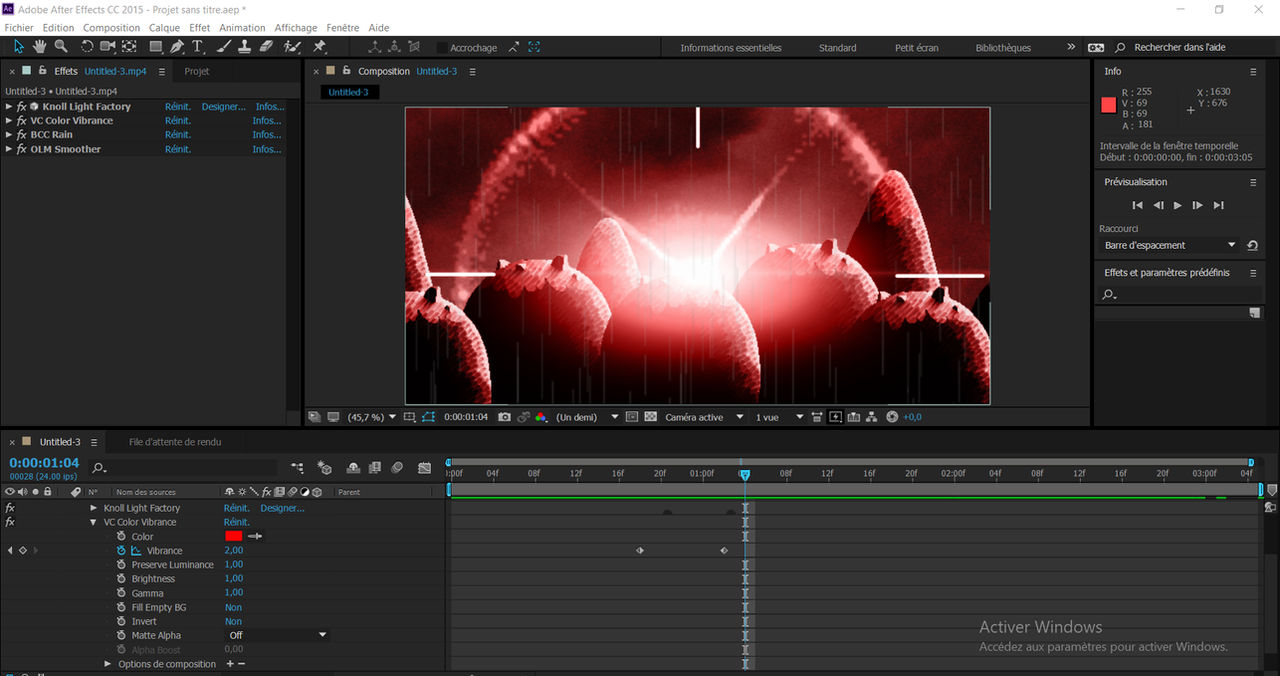Select the Standard workspace
1280x676 pixels.
(837, 47)
